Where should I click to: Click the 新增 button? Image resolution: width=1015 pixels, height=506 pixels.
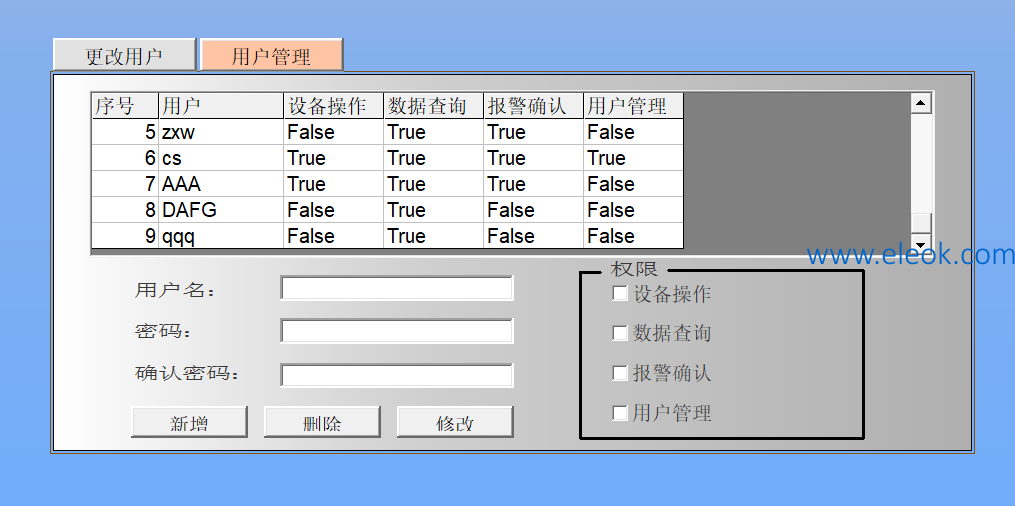tap(189, 422)
